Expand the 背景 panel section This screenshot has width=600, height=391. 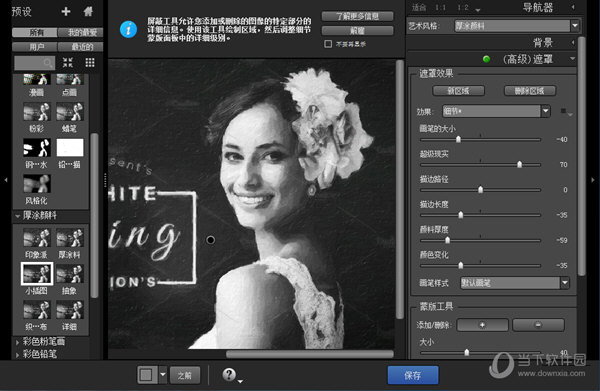(x=573, y=42)
